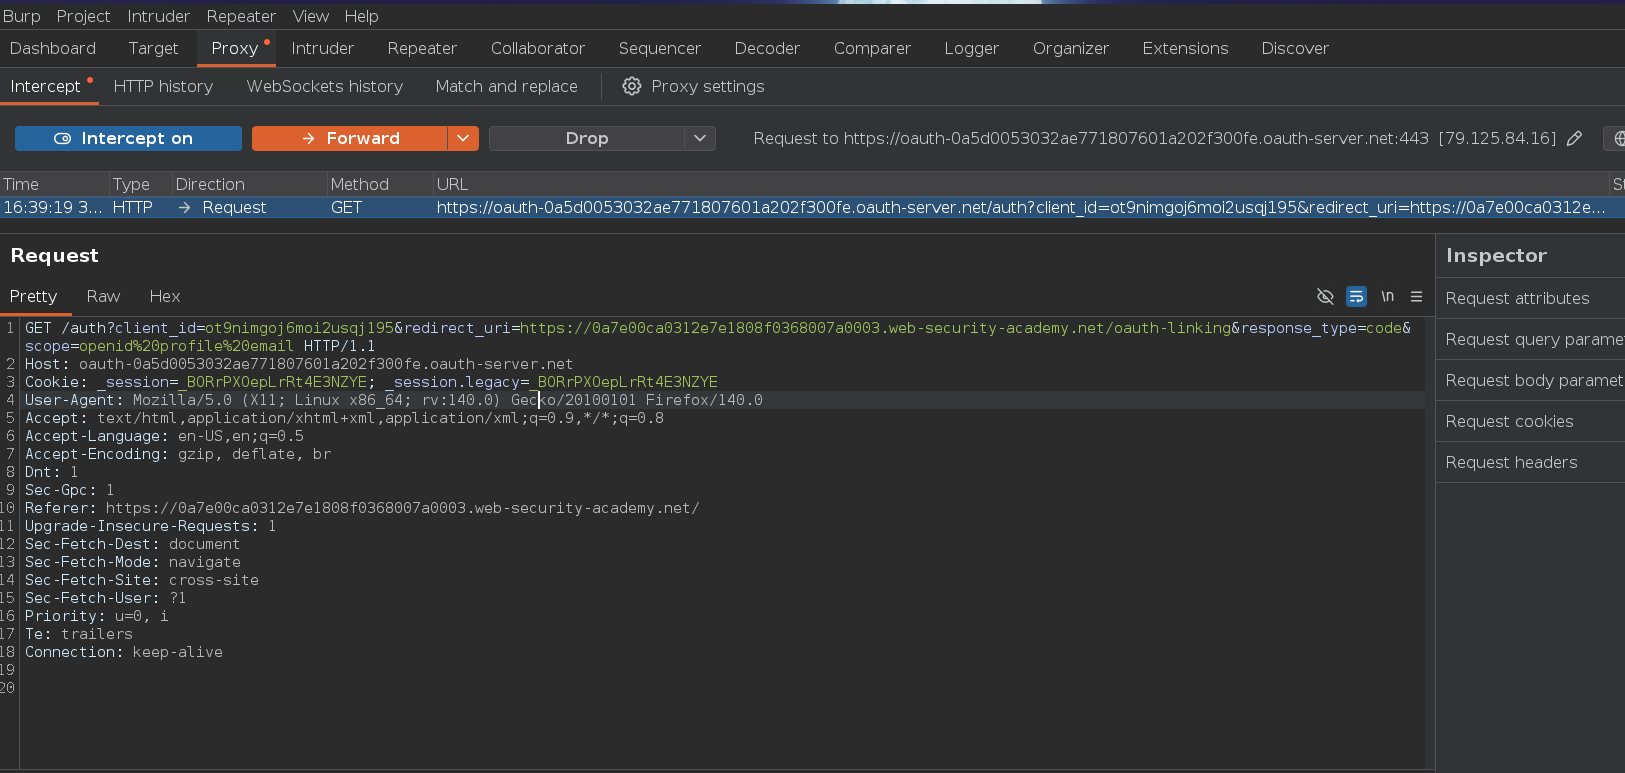The height and width of the screenshot is (773, 1625).
Task: Sort by the Time column header
Action: pyautogui.click(x=54, y=184)
